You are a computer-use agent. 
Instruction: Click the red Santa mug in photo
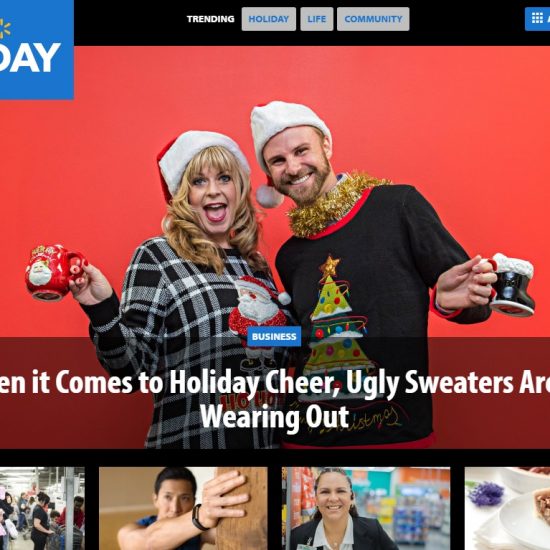(x=53, y=273)
